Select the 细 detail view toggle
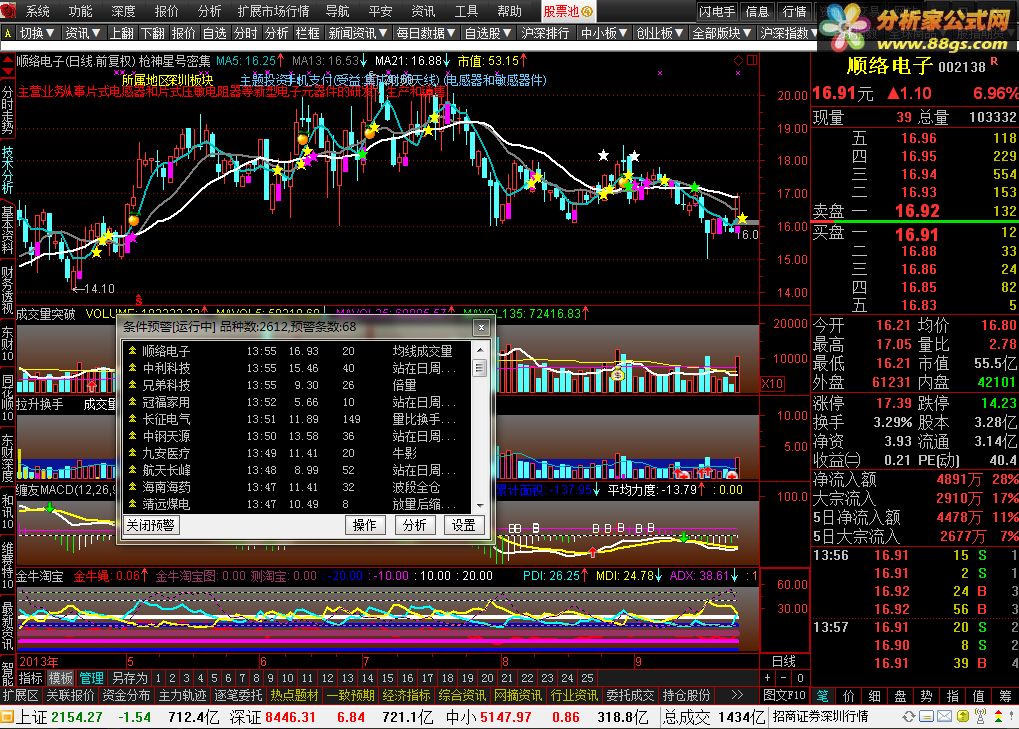 (x=874, y=696)
